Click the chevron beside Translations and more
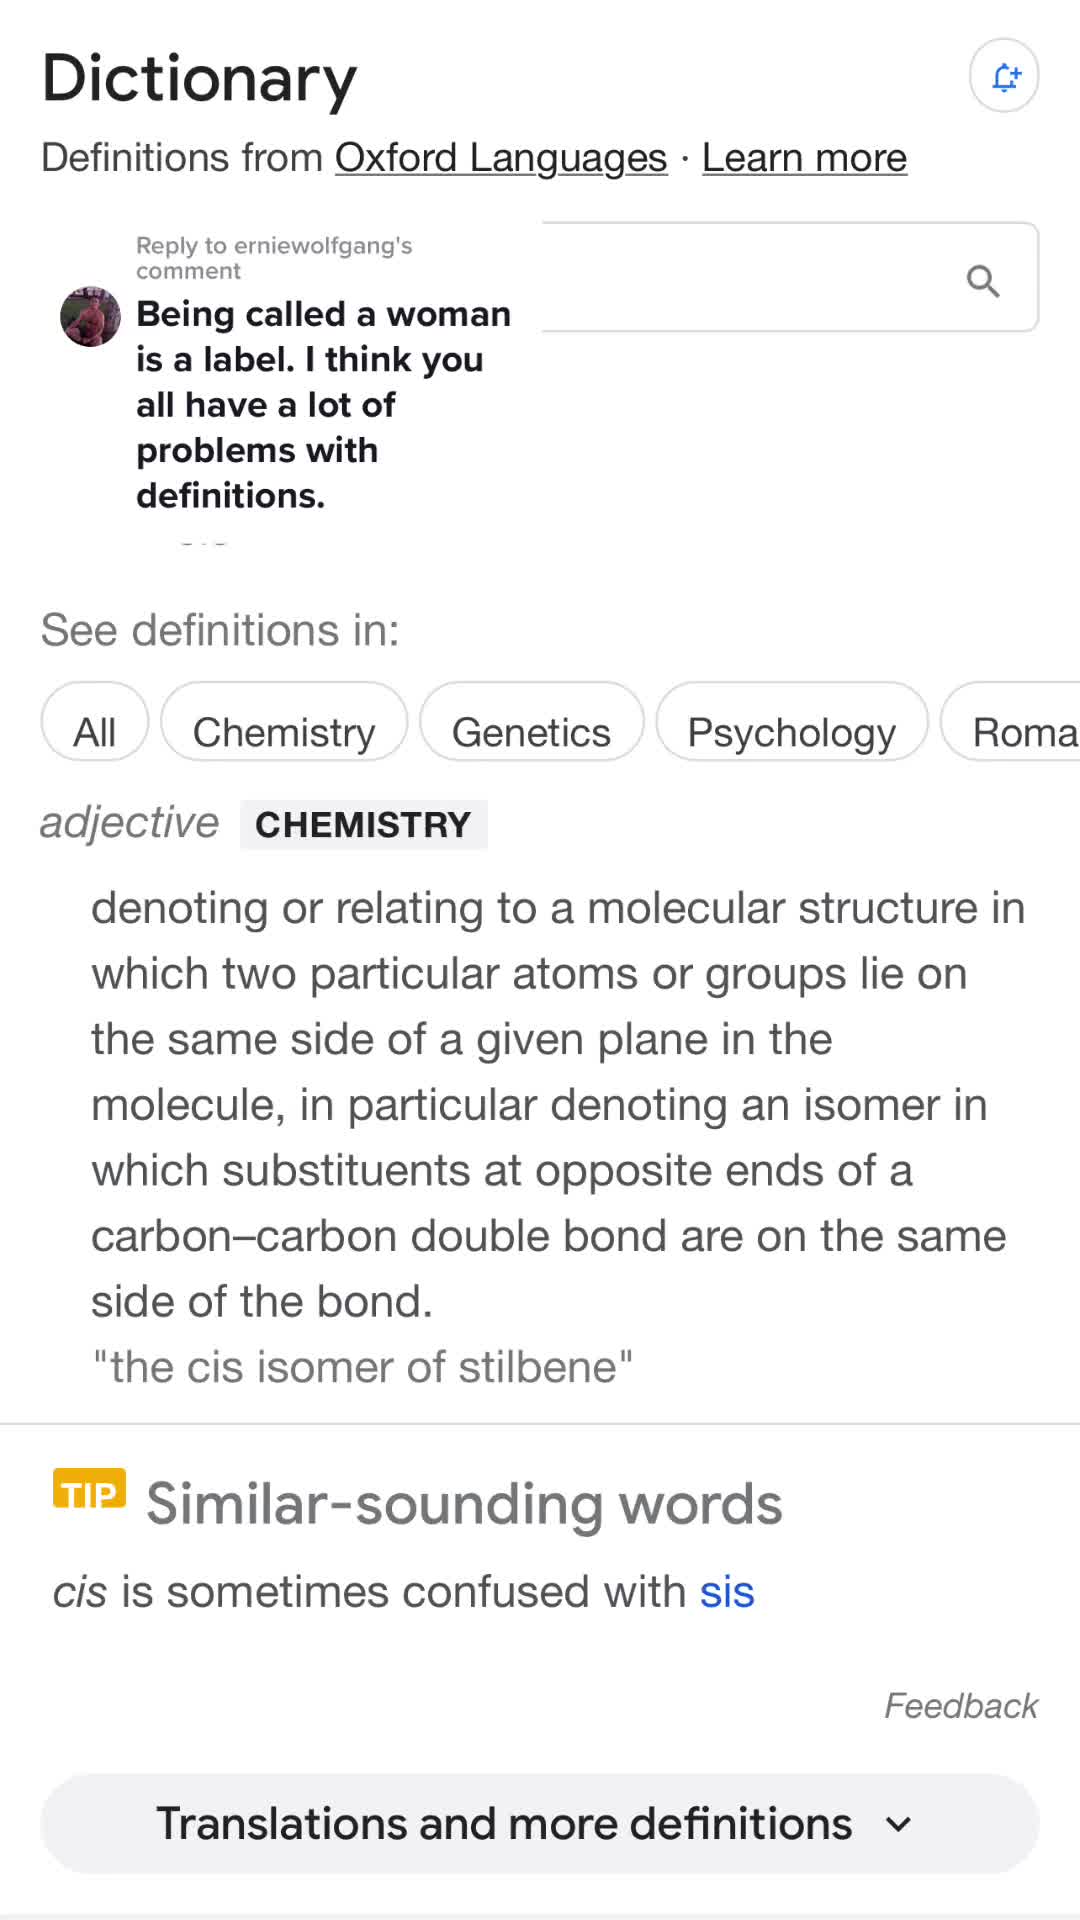This screenshot has height=1920, width=1080. (899, 1825)
